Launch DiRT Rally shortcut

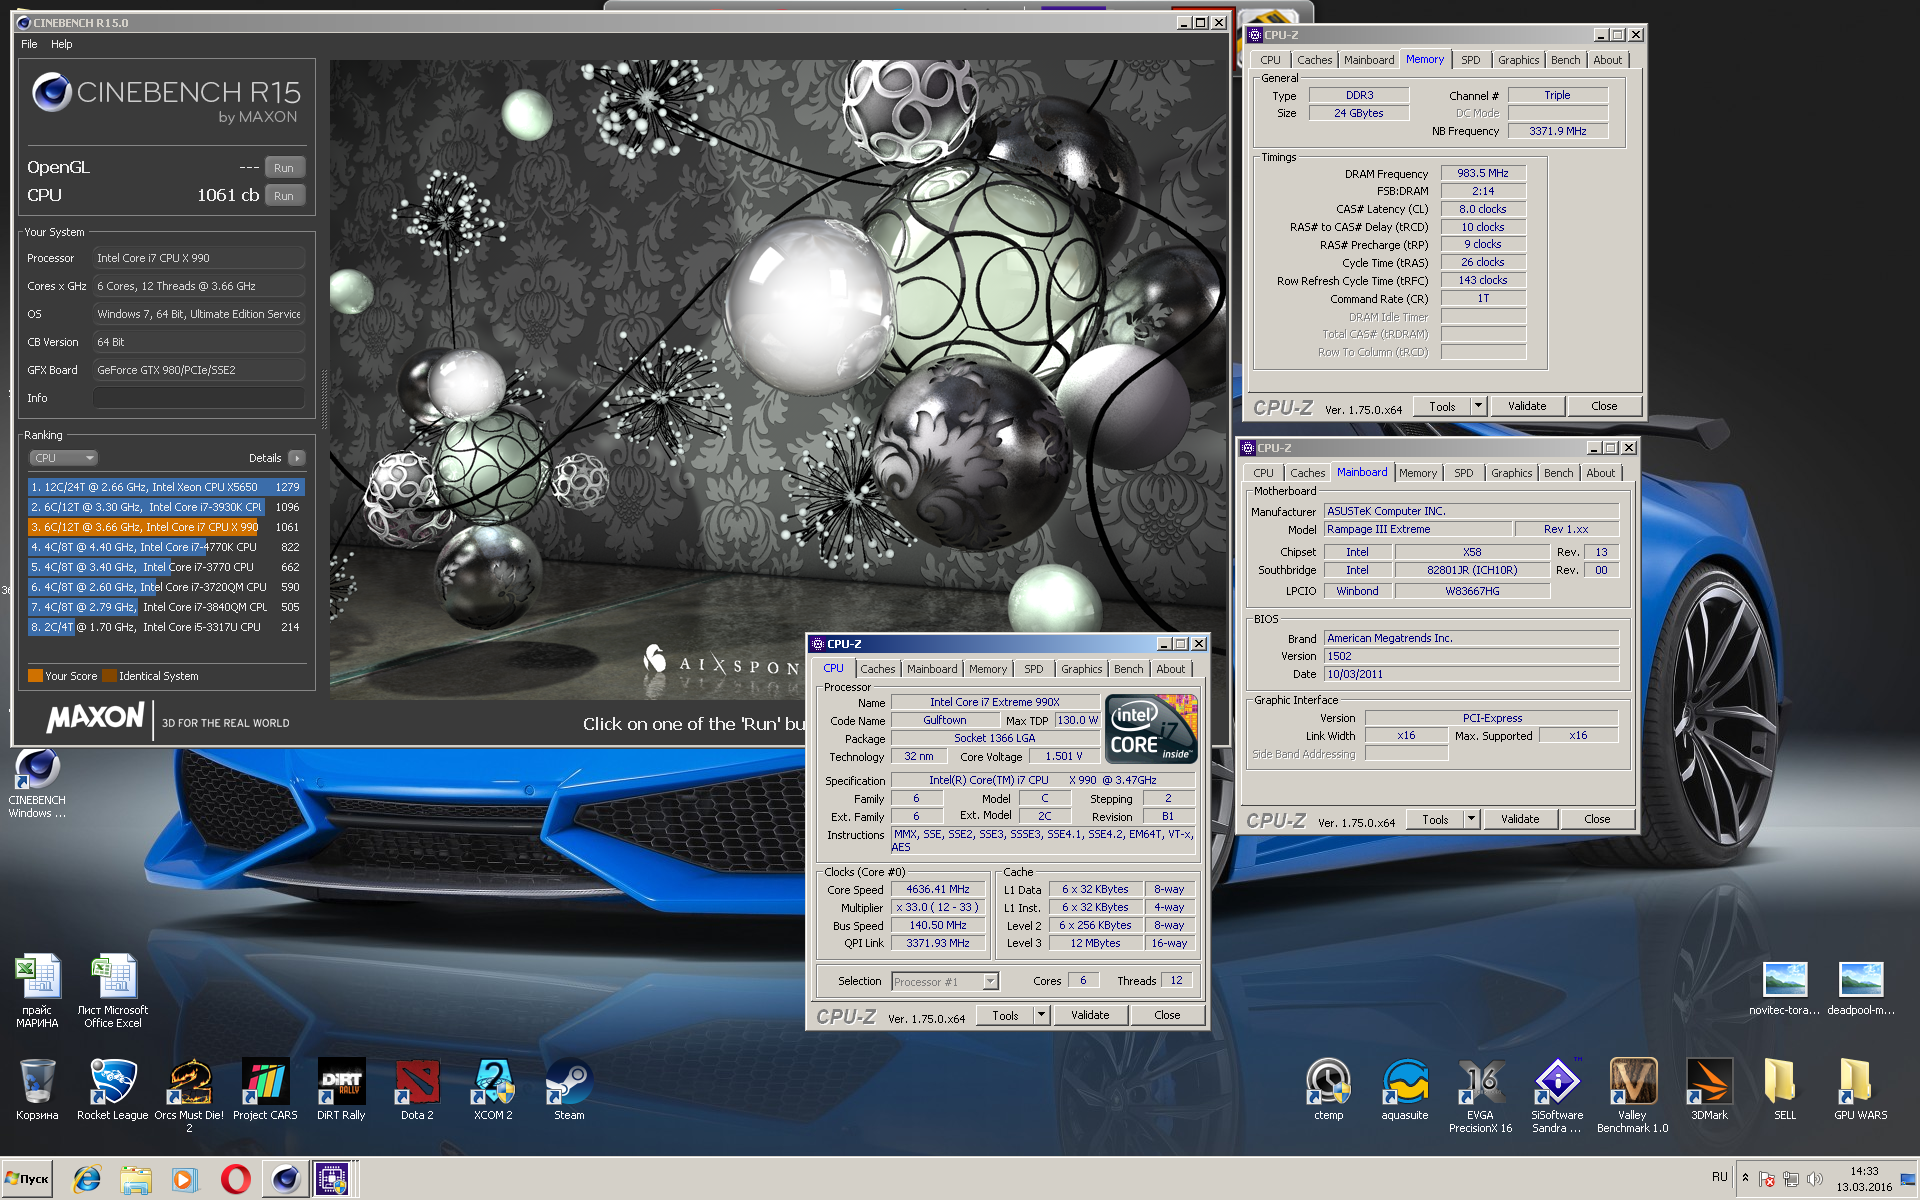[x=341, y=1090]
